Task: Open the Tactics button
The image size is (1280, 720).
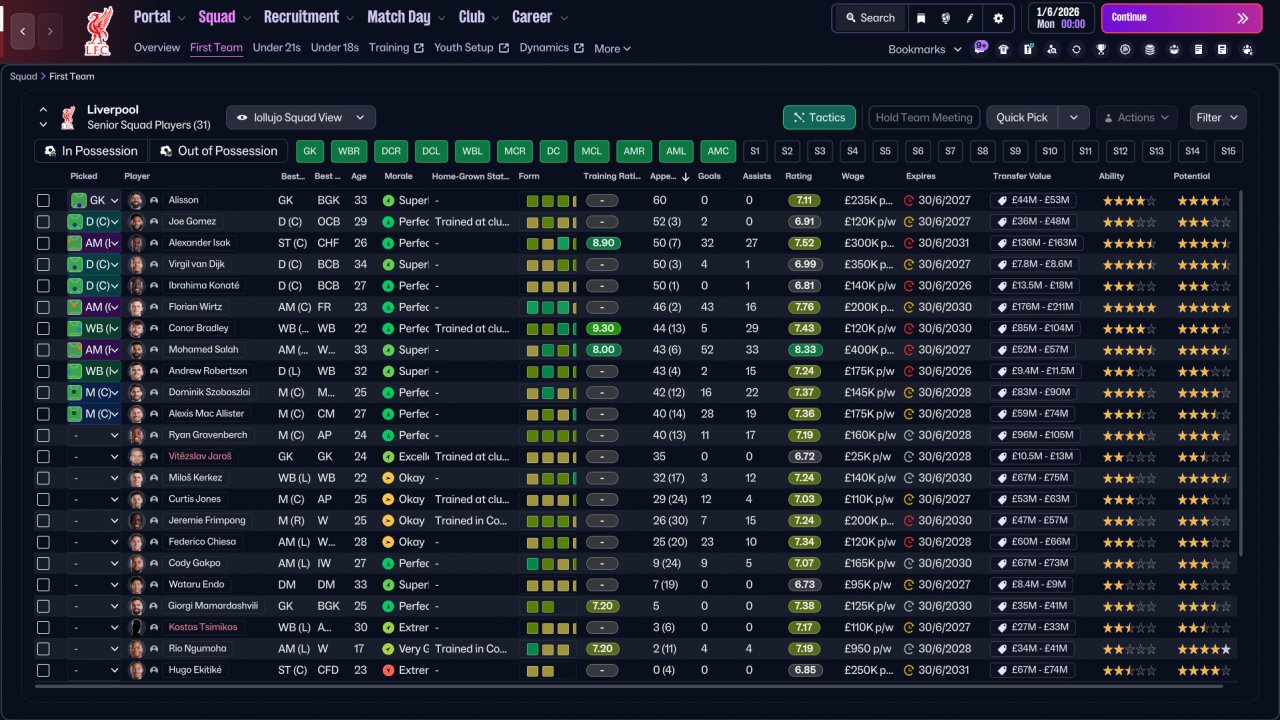Action: pos(819,118)
